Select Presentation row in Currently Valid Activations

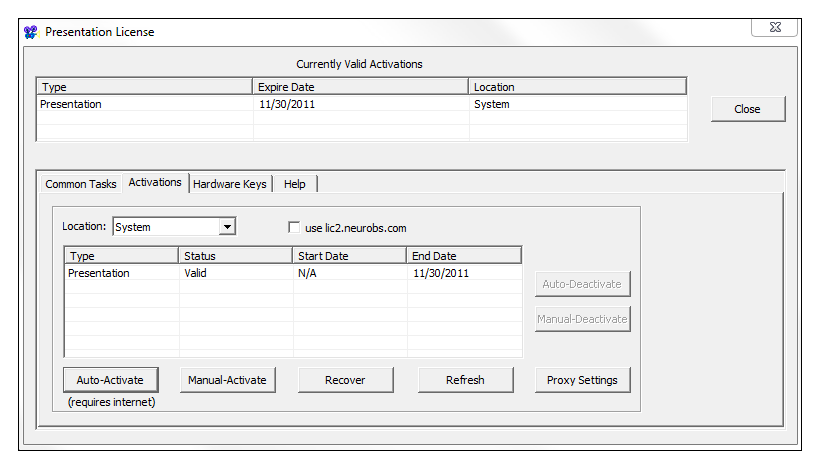pos(361,104)
